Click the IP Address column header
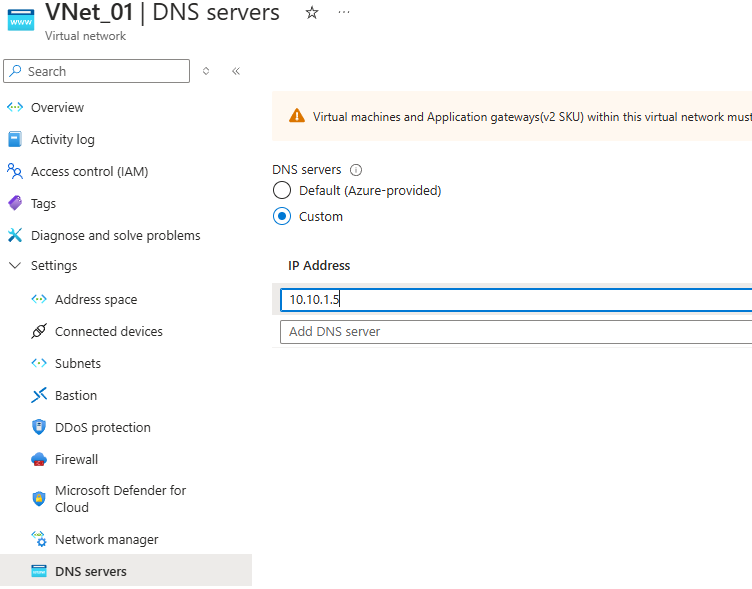The height and width of the screenshot is (589, 752). 319,265
